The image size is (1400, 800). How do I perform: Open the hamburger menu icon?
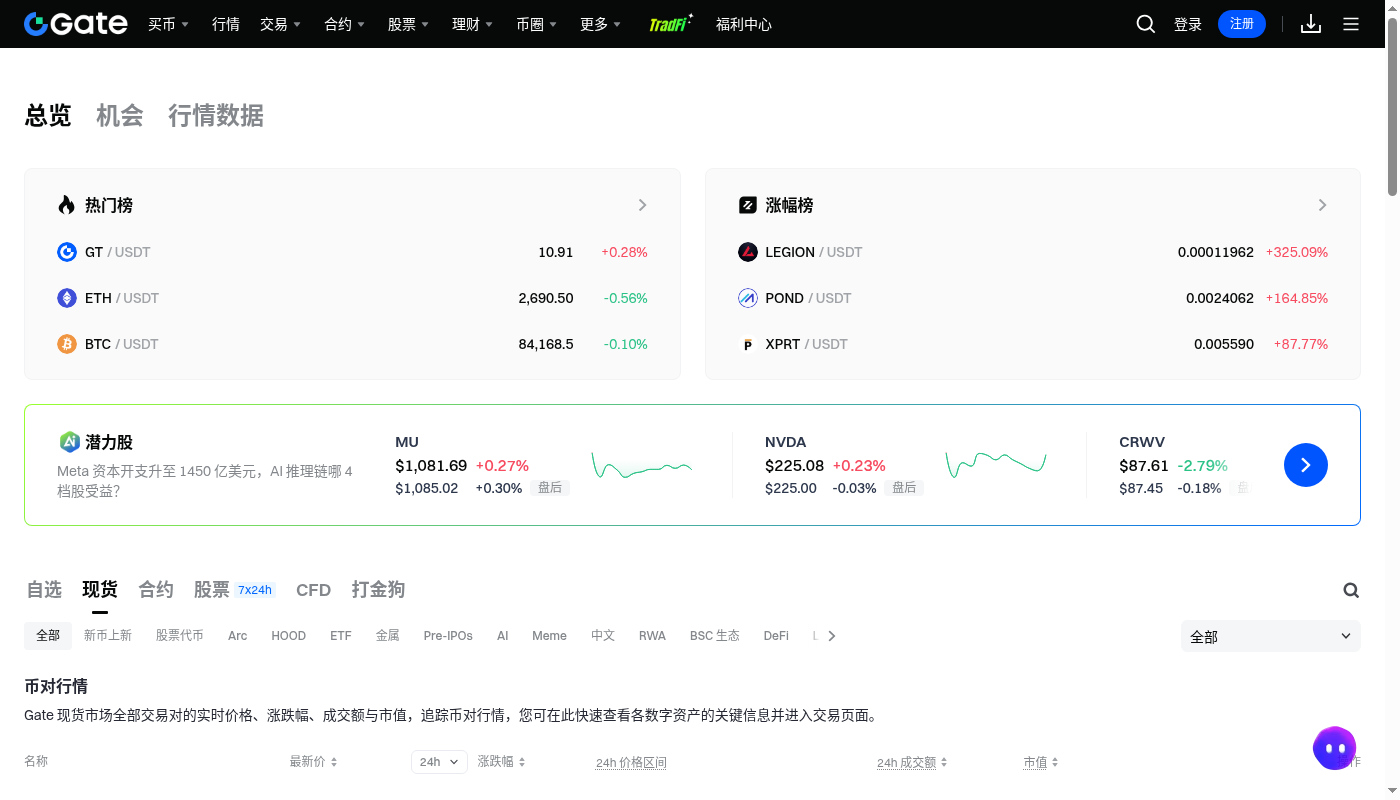pos(1351,24)
